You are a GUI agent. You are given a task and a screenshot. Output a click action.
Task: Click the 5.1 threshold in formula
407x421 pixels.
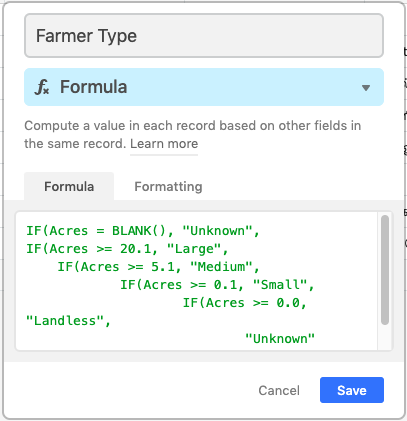(162, 267)
